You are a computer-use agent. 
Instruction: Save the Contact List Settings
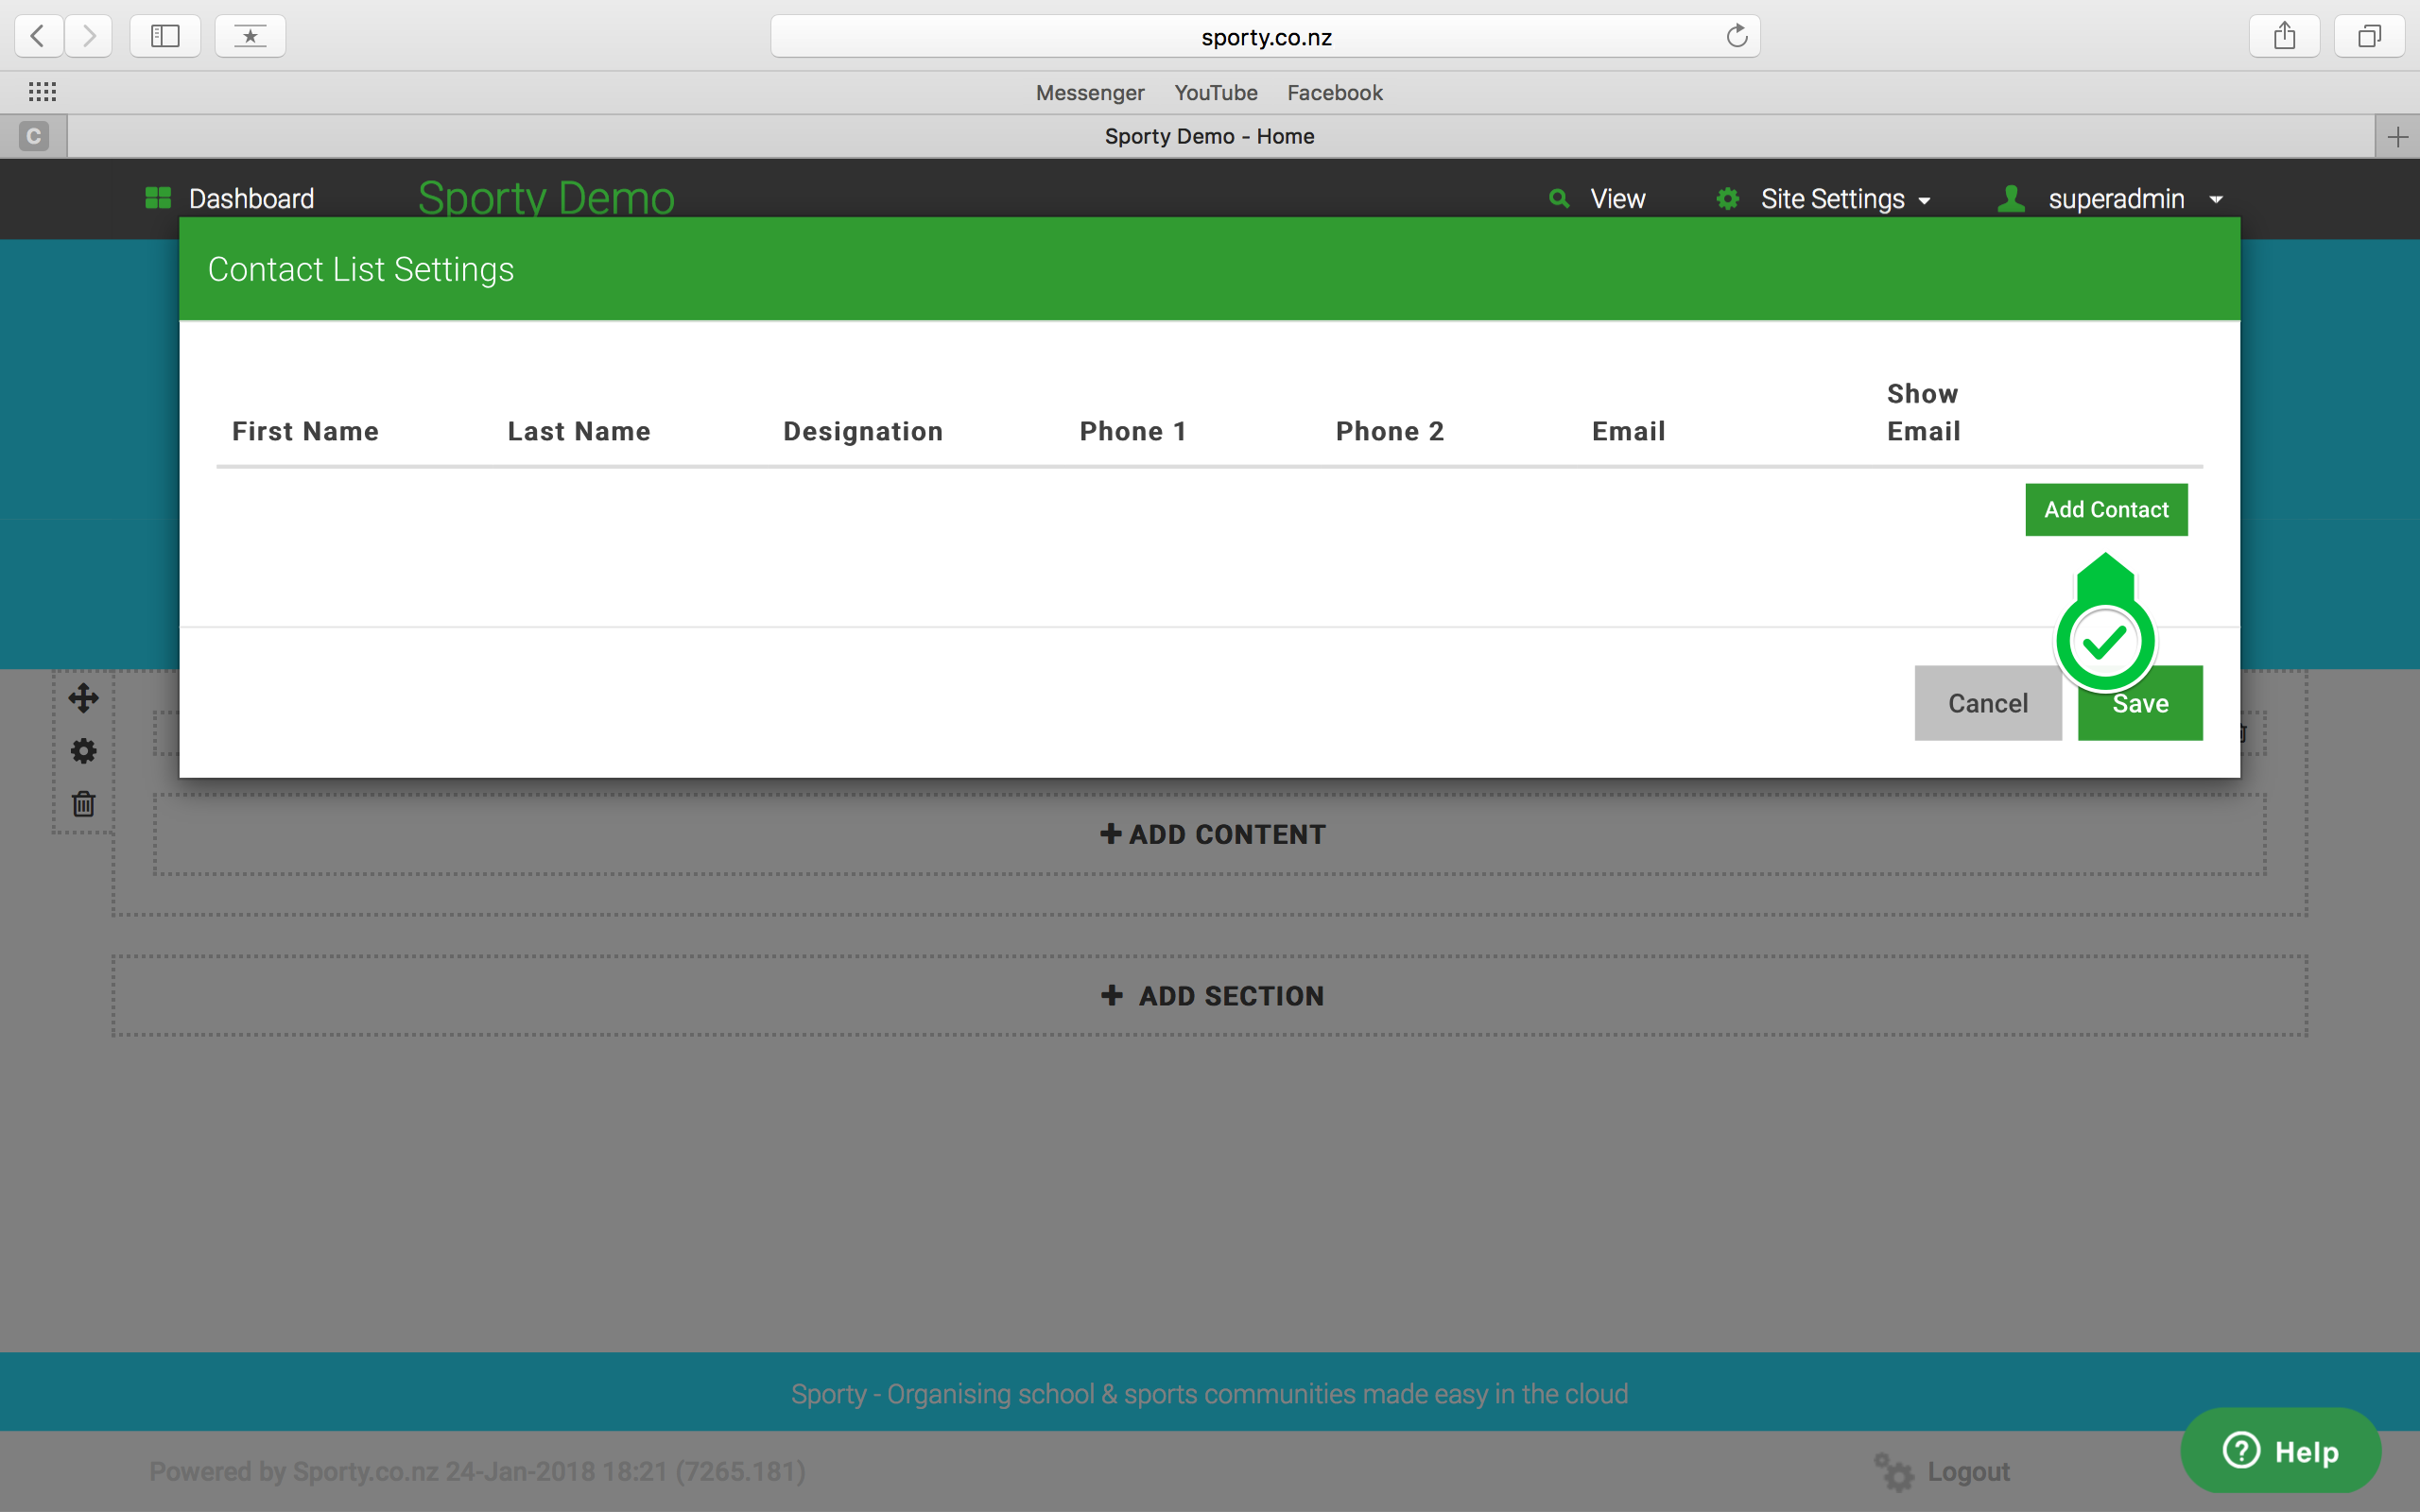(x=2140, y=703)
